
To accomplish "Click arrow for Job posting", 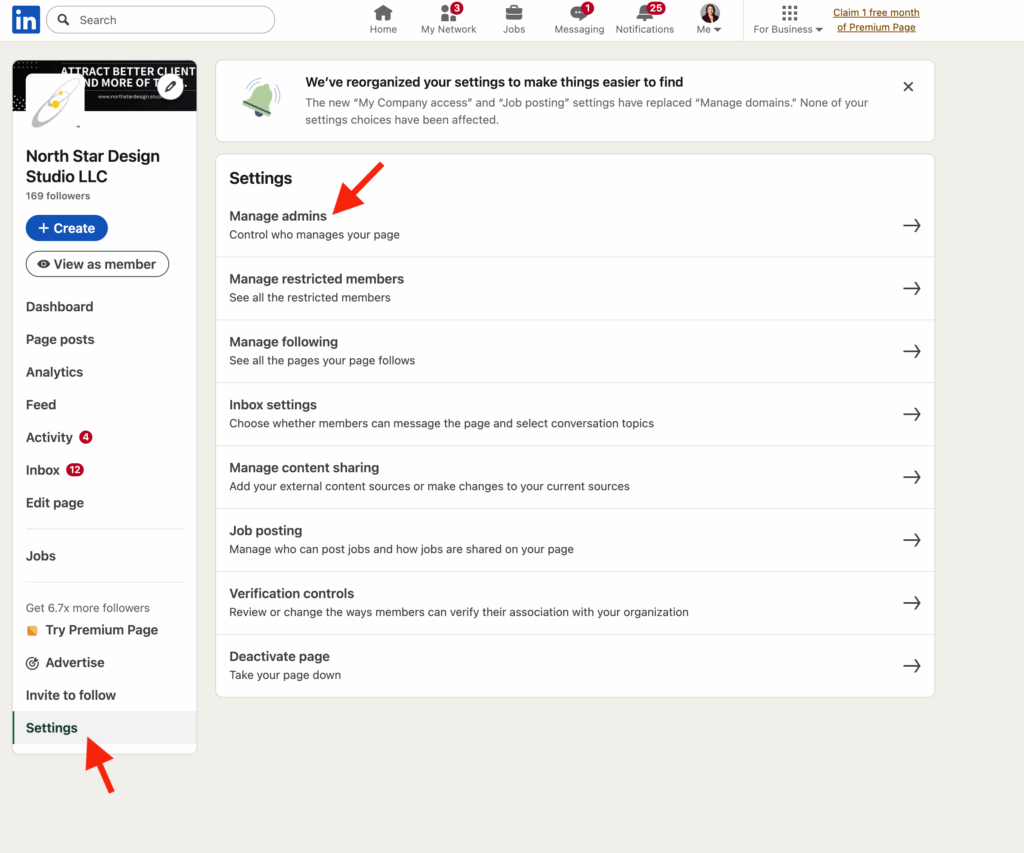I will pyautogui.click(x=912, y=540).
